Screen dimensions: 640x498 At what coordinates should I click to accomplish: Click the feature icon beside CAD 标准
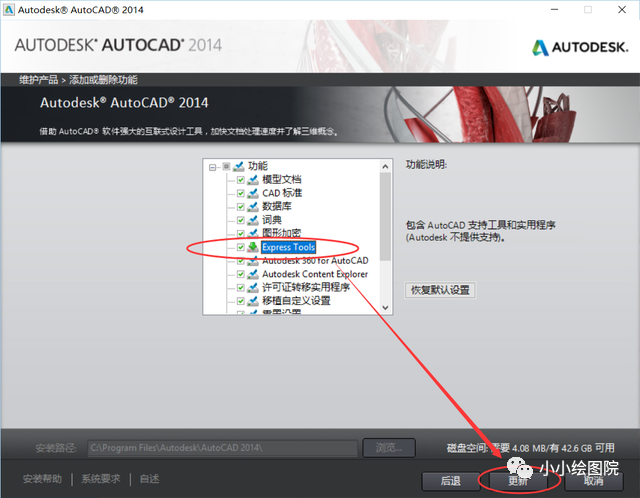pyautogui.click(x=253, y=193)
